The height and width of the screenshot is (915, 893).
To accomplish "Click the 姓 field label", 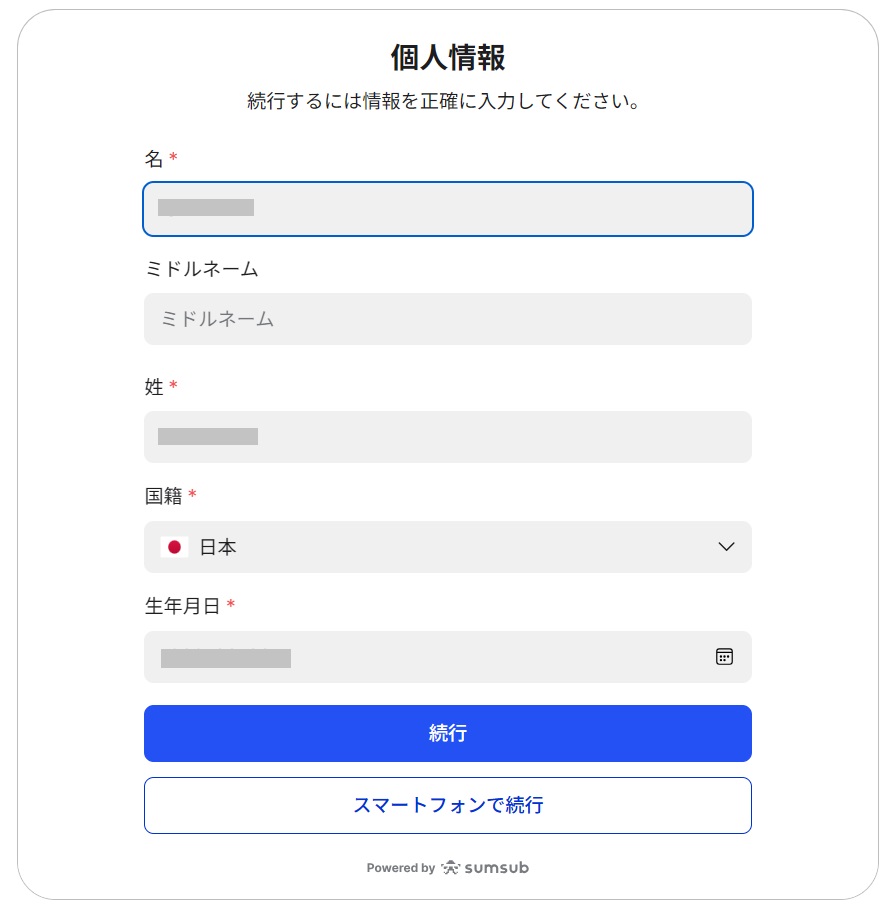I will pyautogui.click(x=154, y=386).
